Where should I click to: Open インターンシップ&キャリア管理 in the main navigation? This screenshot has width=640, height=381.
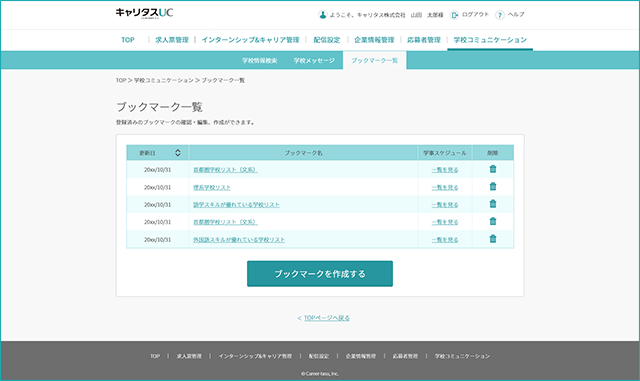click(251, 40)
